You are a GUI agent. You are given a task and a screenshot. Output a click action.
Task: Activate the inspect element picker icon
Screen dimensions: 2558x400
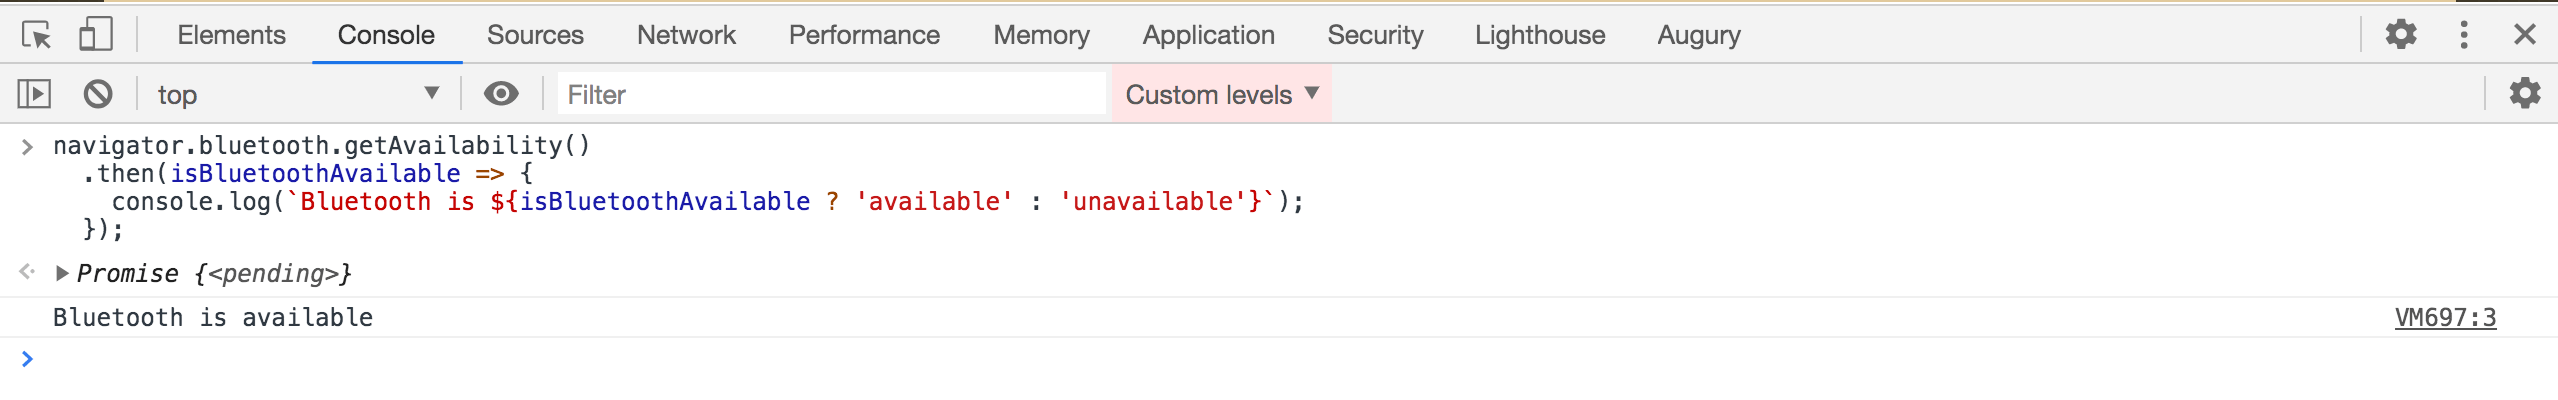(x=37, y=35)
